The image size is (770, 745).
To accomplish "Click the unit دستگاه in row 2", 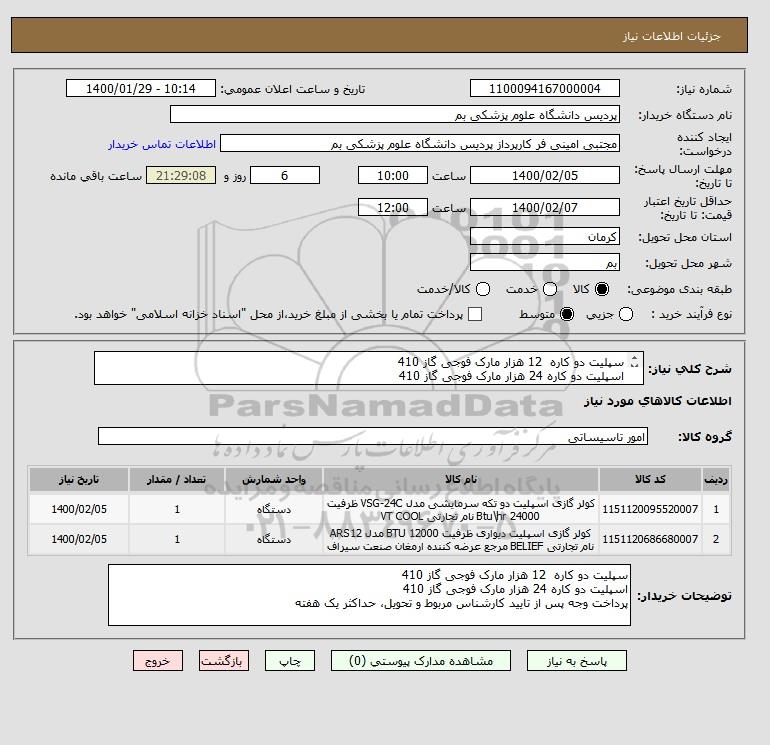I will pyautogui.click(x=274, y=540).
